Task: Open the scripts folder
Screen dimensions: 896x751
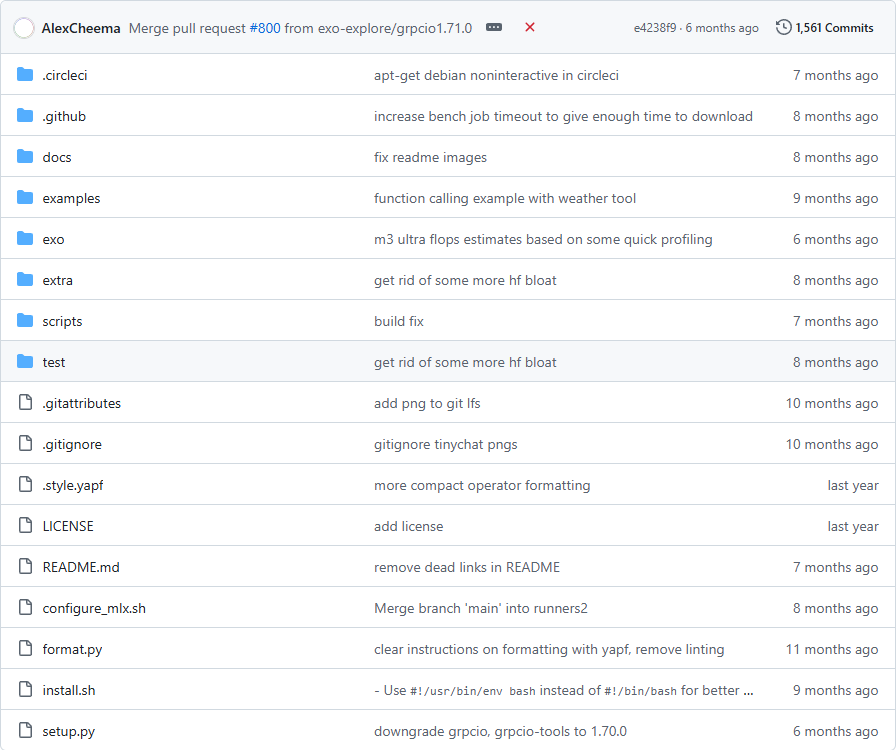Action: (x=62, y=321)
